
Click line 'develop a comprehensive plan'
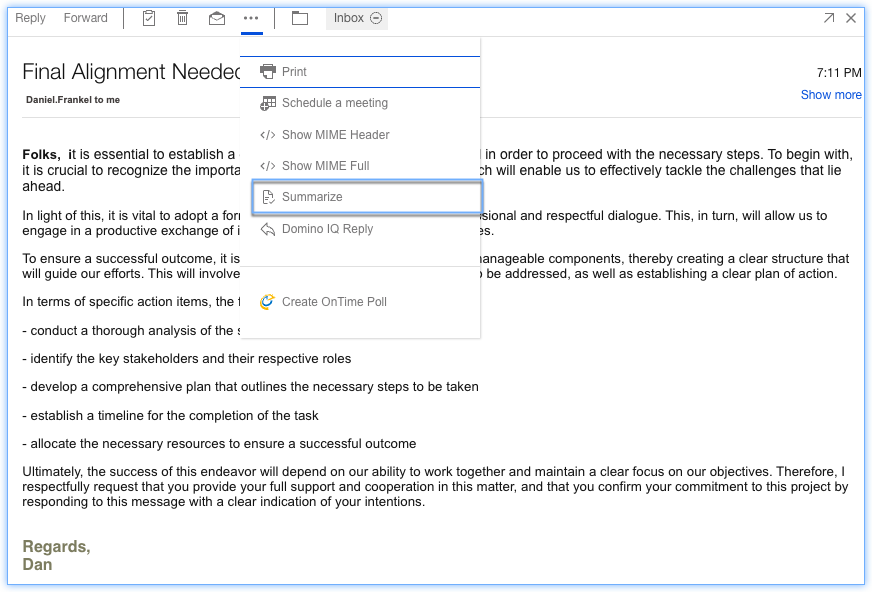click(250, 387)
